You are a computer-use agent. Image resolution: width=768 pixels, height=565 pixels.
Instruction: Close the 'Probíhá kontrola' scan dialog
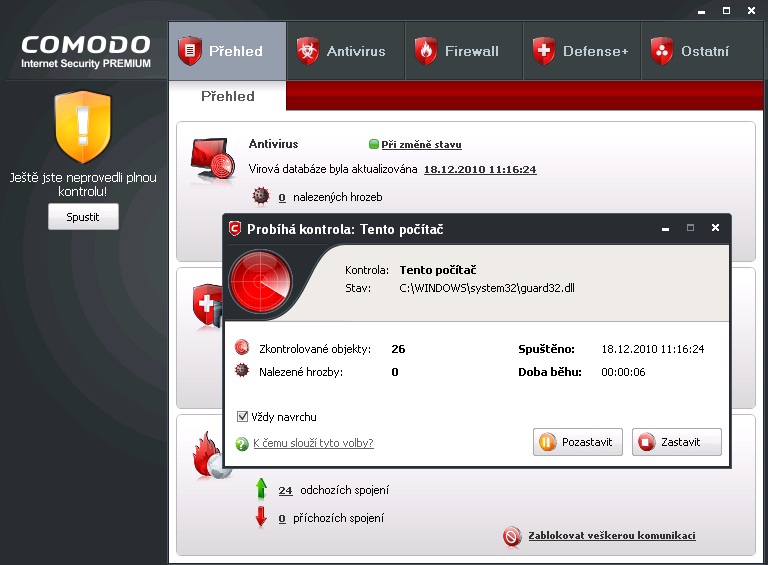tap(715, 228)
